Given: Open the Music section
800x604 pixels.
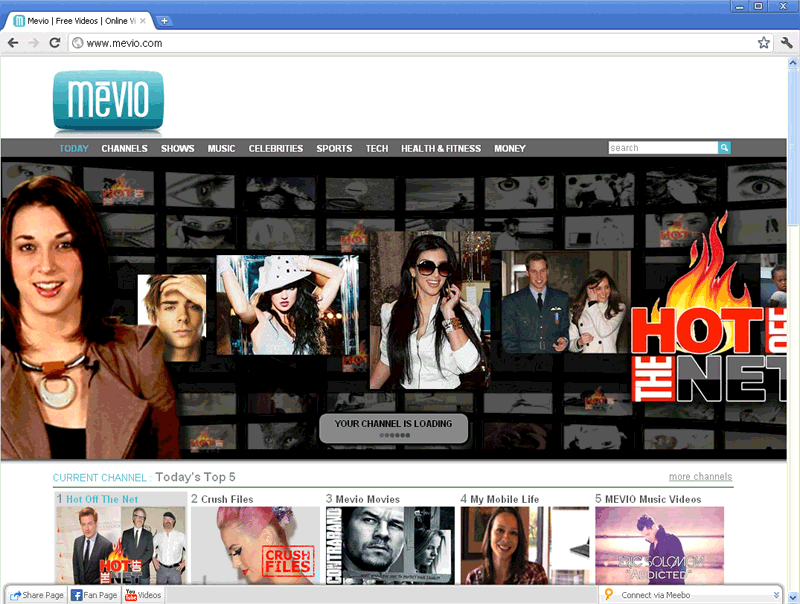Looking at the screenshot, I should click(x=221, y=149).
